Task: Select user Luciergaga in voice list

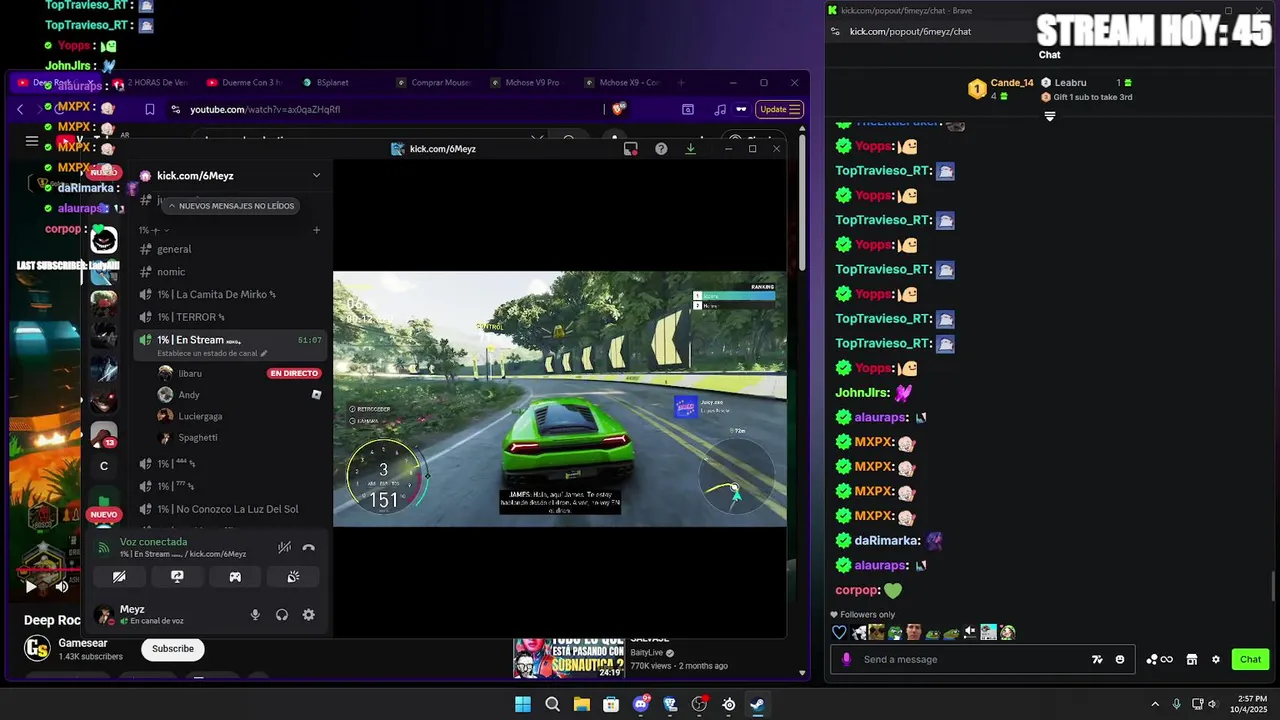Action: (x=200, y=416)
